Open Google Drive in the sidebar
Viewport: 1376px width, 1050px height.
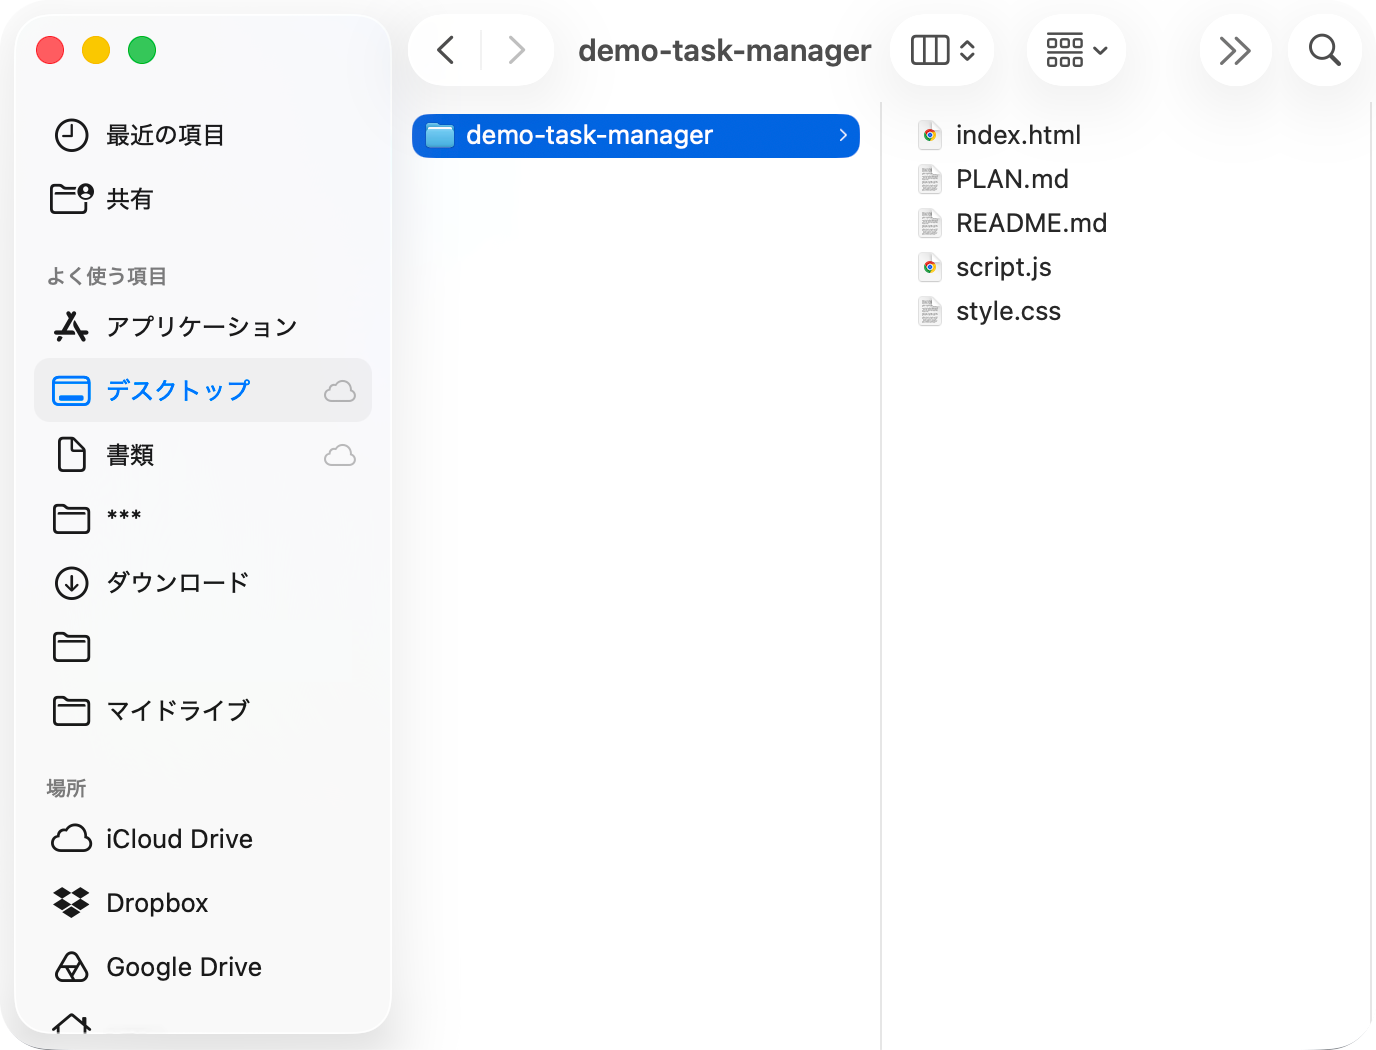coord(203,967)
